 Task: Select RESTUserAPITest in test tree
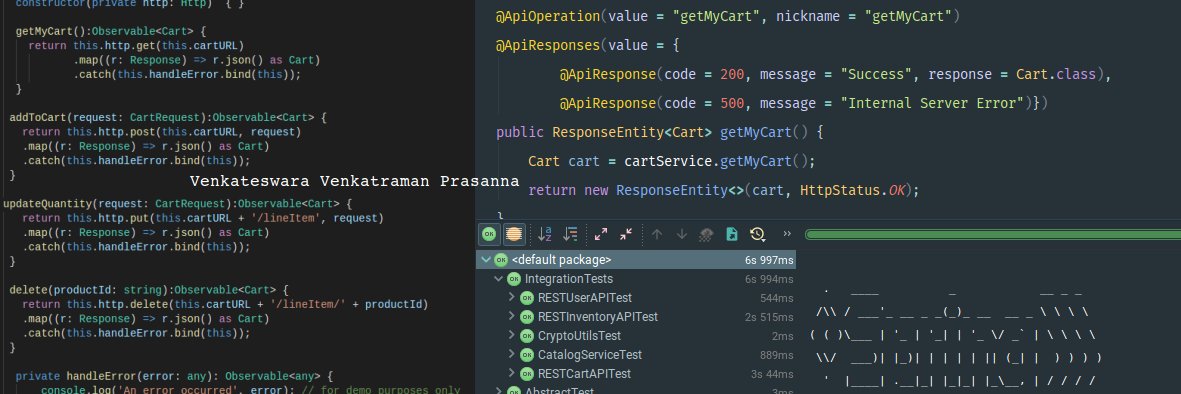click(x=584, y=298)
